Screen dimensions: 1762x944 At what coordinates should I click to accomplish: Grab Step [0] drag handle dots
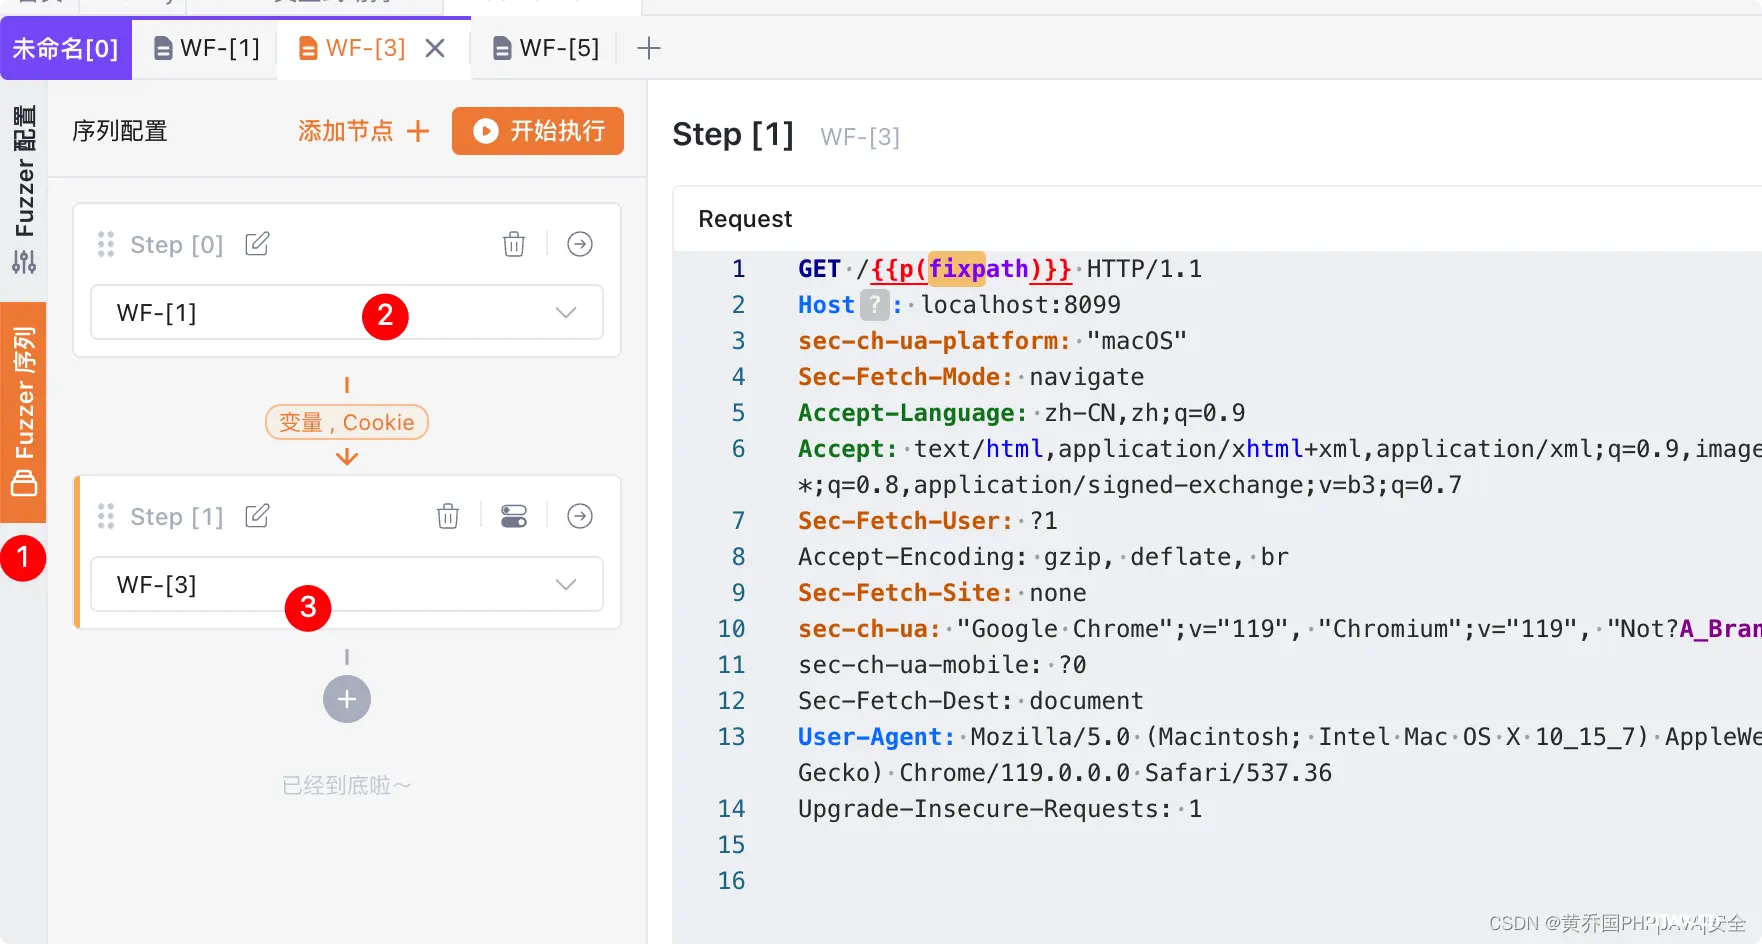pyautogui.click(x=106, y=244)
